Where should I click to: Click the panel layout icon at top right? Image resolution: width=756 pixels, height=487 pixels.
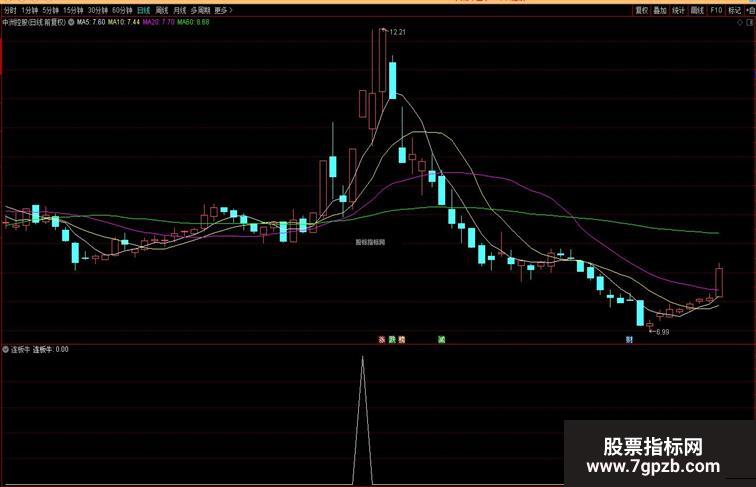(x=751, y=23)
